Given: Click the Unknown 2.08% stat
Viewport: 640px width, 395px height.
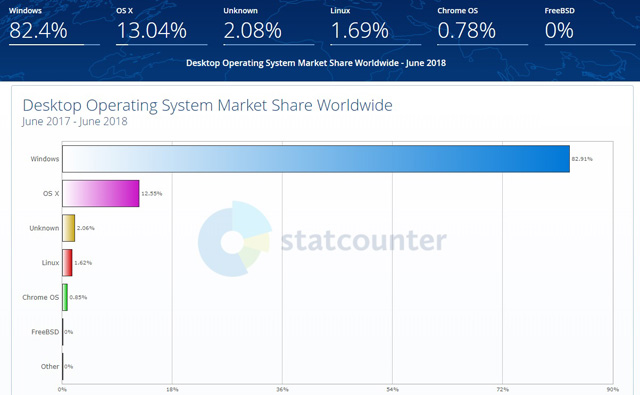Looking at the screenshot, I should click(269, 25).
